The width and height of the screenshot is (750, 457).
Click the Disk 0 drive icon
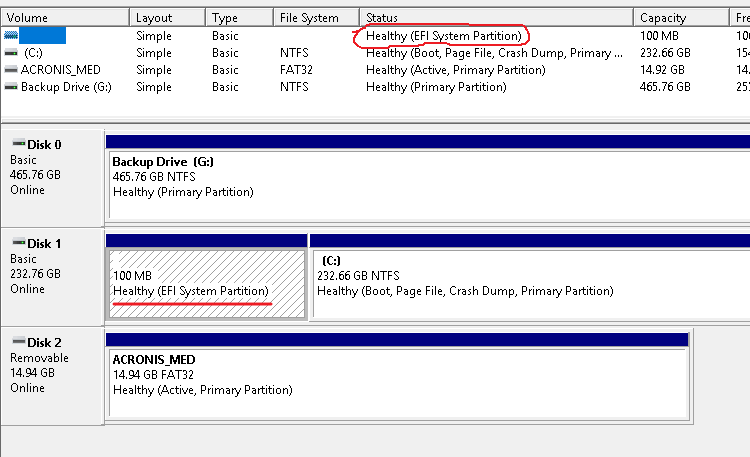[x=17, y=144]
